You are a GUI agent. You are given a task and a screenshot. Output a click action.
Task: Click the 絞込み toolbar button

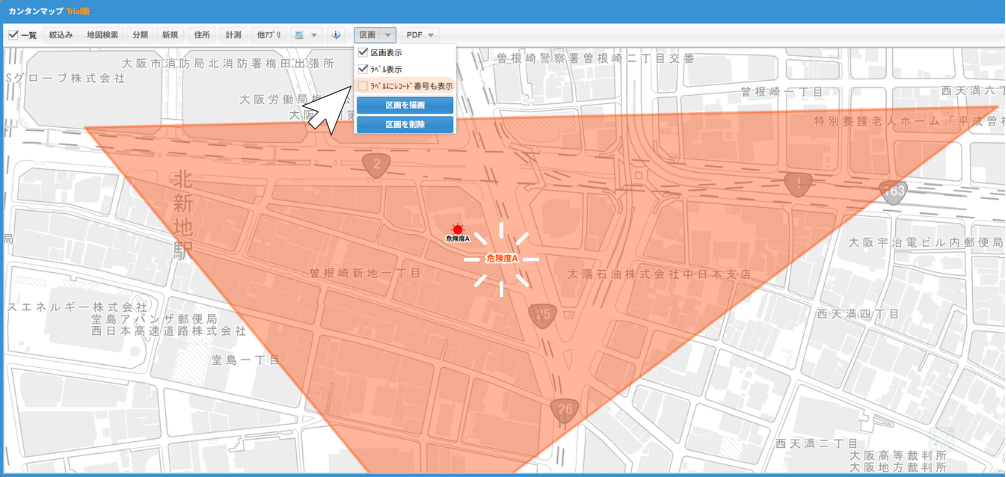pos(62,35)
